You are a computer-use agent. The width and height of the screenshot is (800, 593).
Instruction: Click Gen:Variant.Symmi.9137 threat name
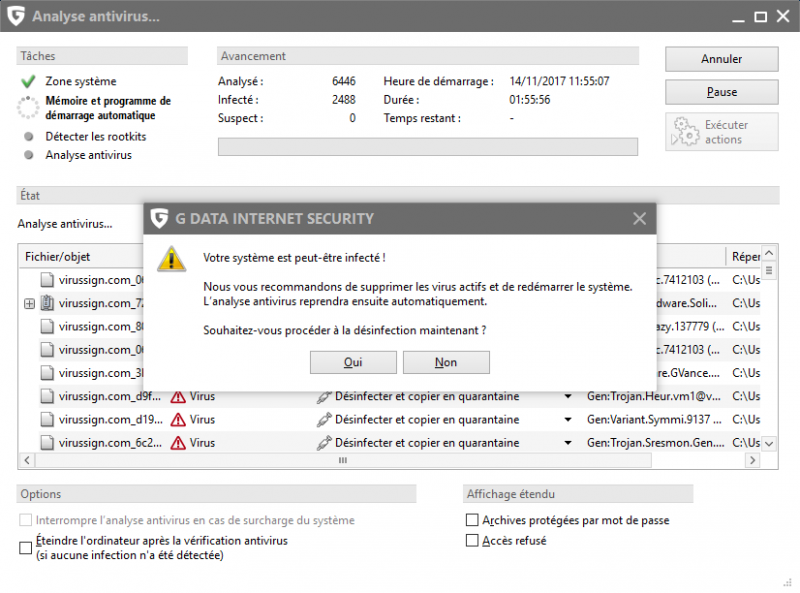[x=654, y=419]
